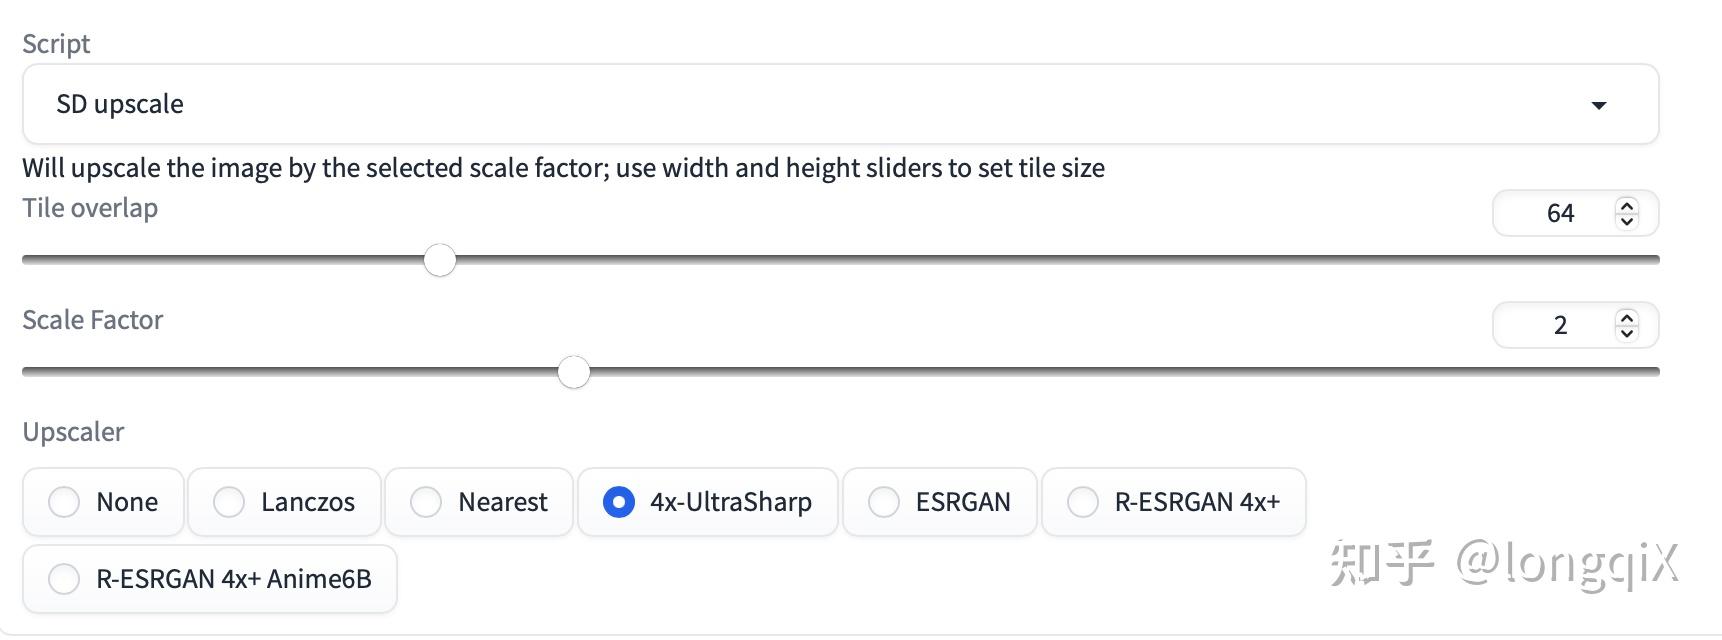This screenshot has height=640, width=1722.
Task: Choose the Lanczos upscaler option
Action: click(x=229, y=502)
